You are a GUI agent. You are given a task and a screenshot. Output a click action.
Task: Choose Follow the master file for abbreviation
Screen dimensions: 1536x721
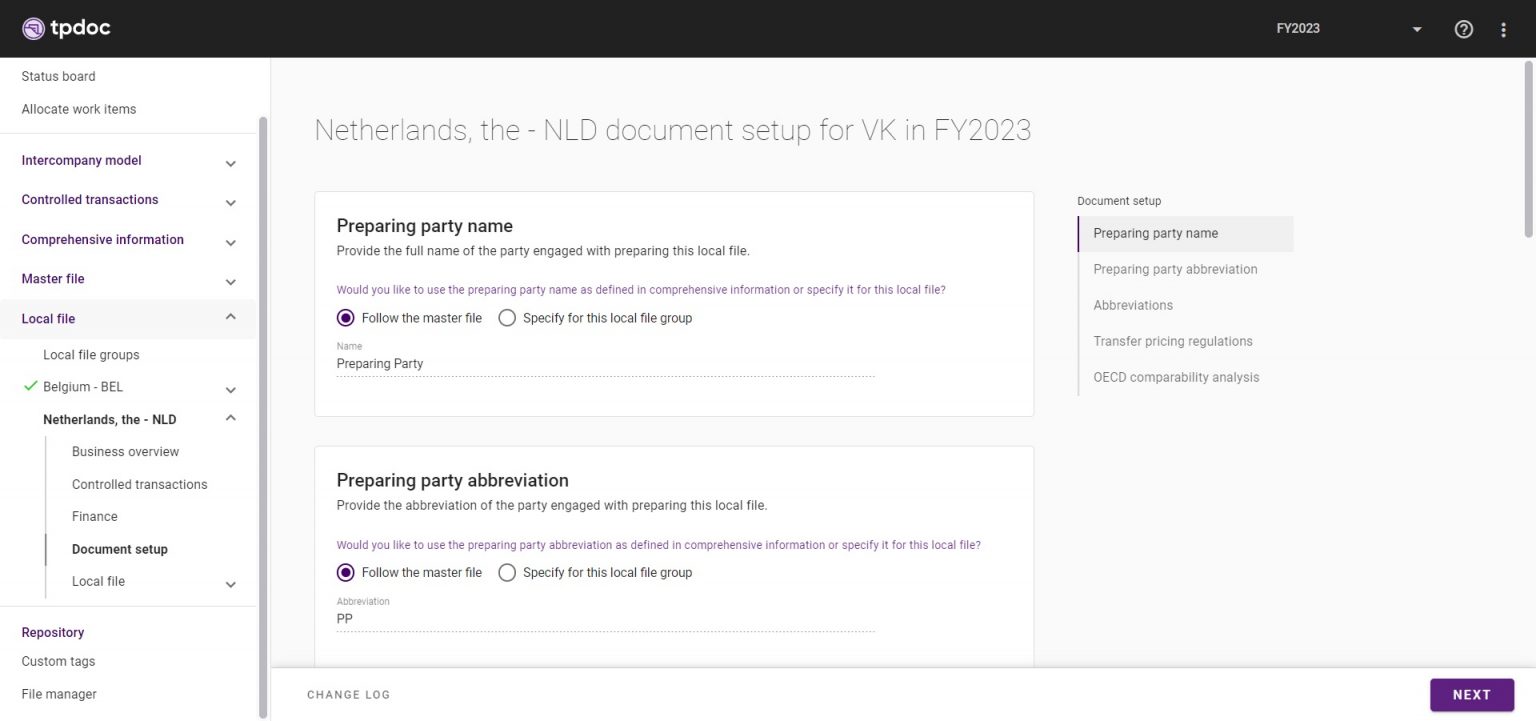pos(345,572)
